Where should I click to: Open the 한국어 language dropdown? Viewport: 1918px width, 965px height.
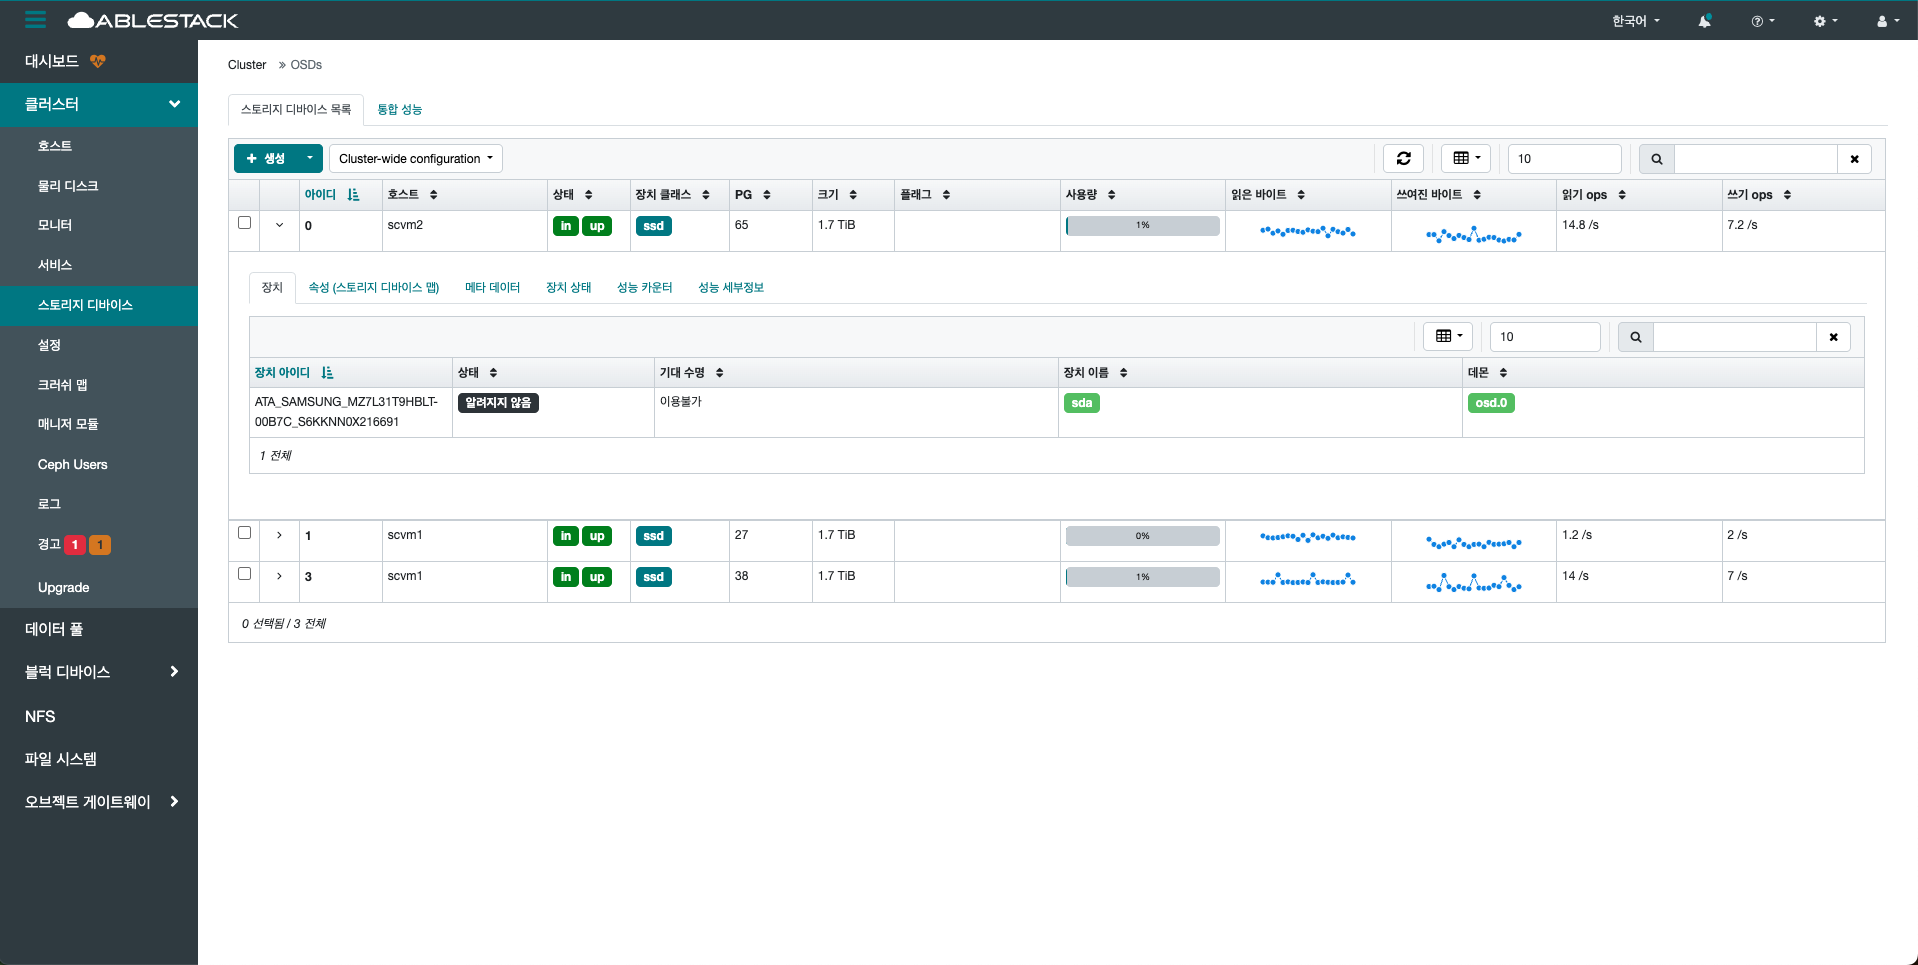click(1635, 21)
